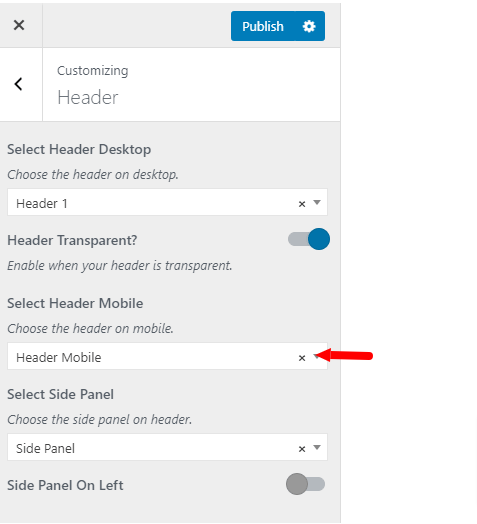Click the Select Header Desktop label
Image resolution: width=477 pixels, height=524 pixels.
pos(79,149)
